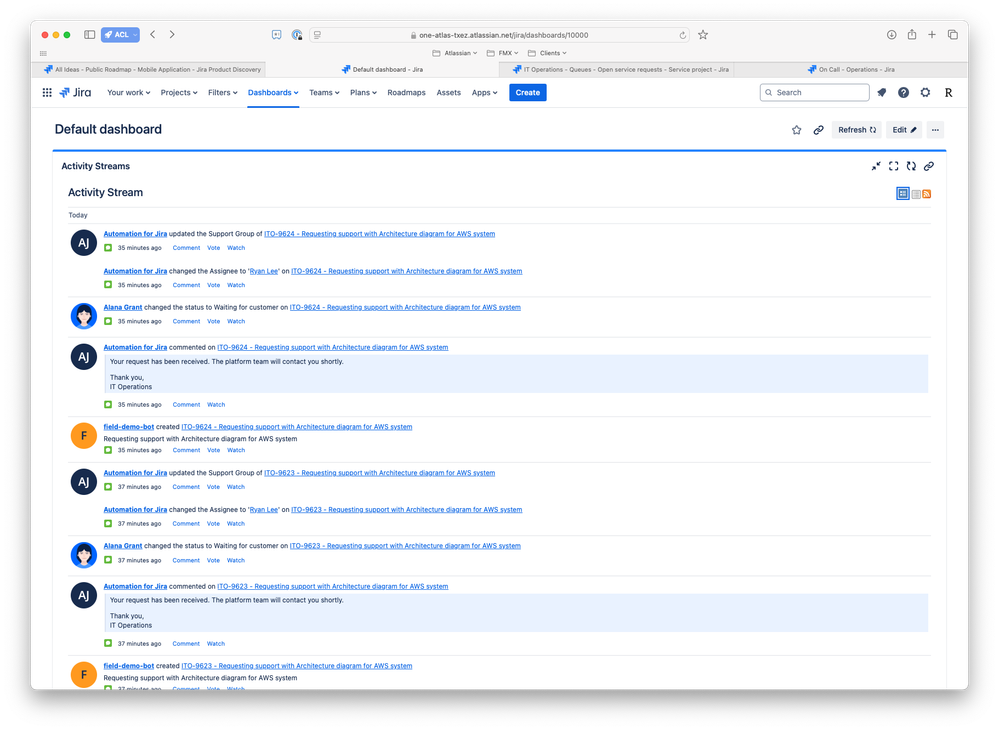The width and height of the screenshot is (999, 730).
Task: Minimize the Activity Streams gadget
Action: [876, 166]
